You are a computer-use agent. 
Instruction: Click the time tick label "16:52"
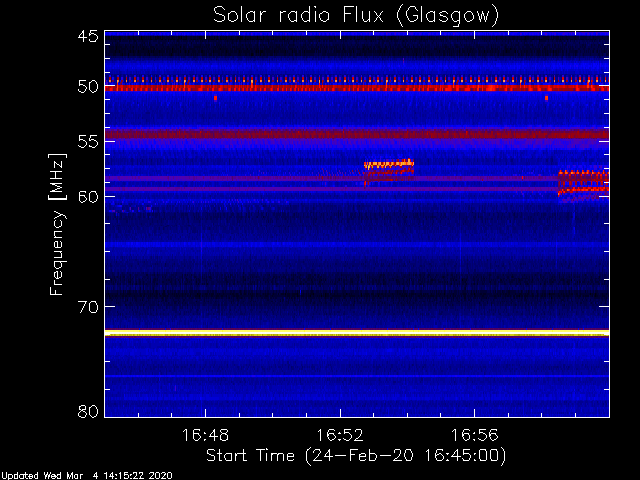pyautogui.click(x=340, y=435)
